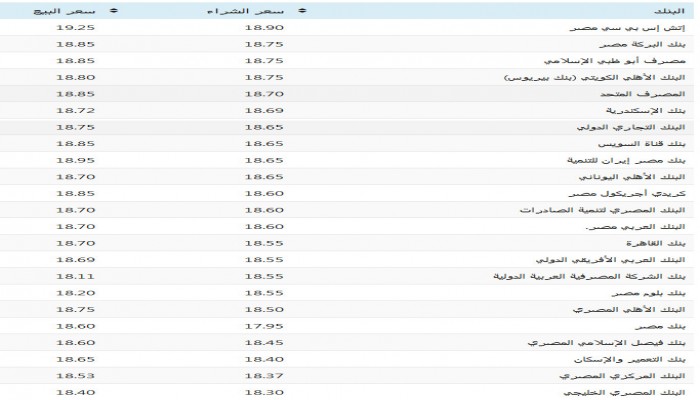Select the البنك المصري الخليجي bank name
Screen dimensions: 700x400
pyautogui.click(x=624, y=392)
